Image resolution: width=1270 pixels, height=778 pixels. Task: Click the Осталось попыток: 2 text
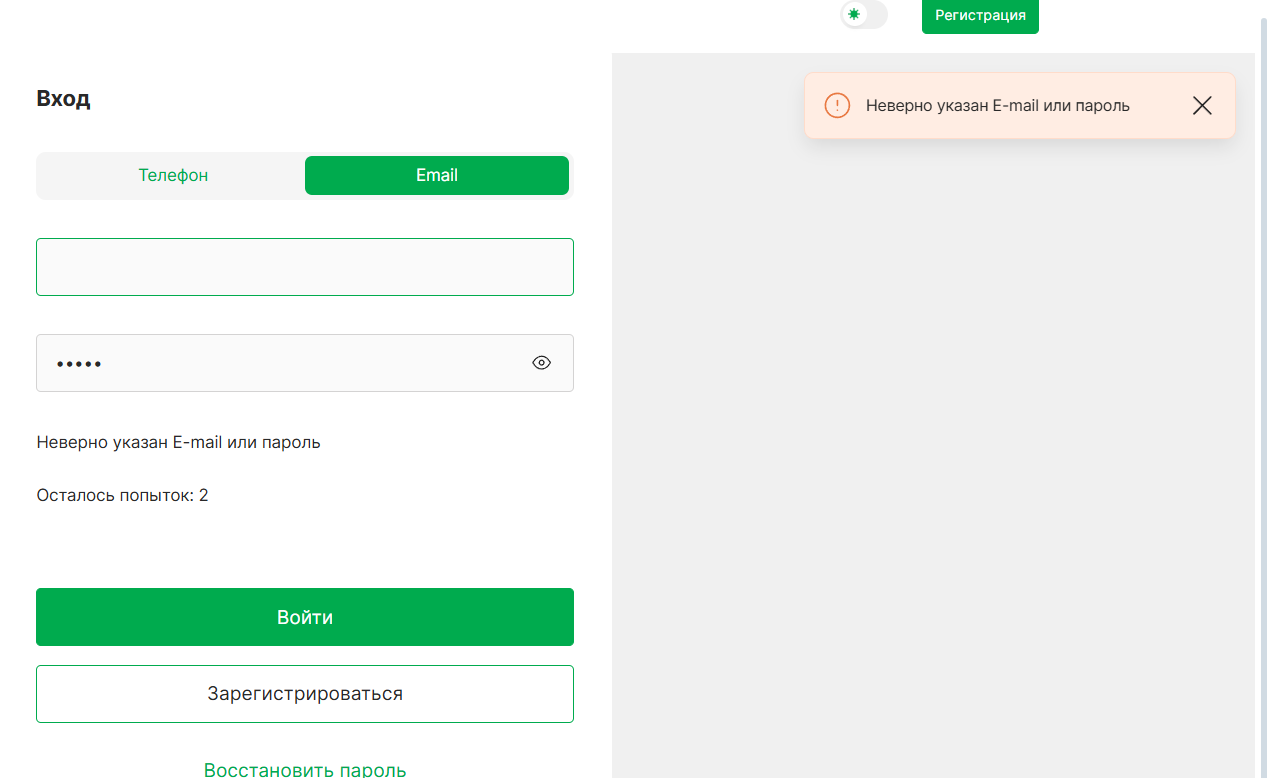pyautogui.click(x=122, y=495)
